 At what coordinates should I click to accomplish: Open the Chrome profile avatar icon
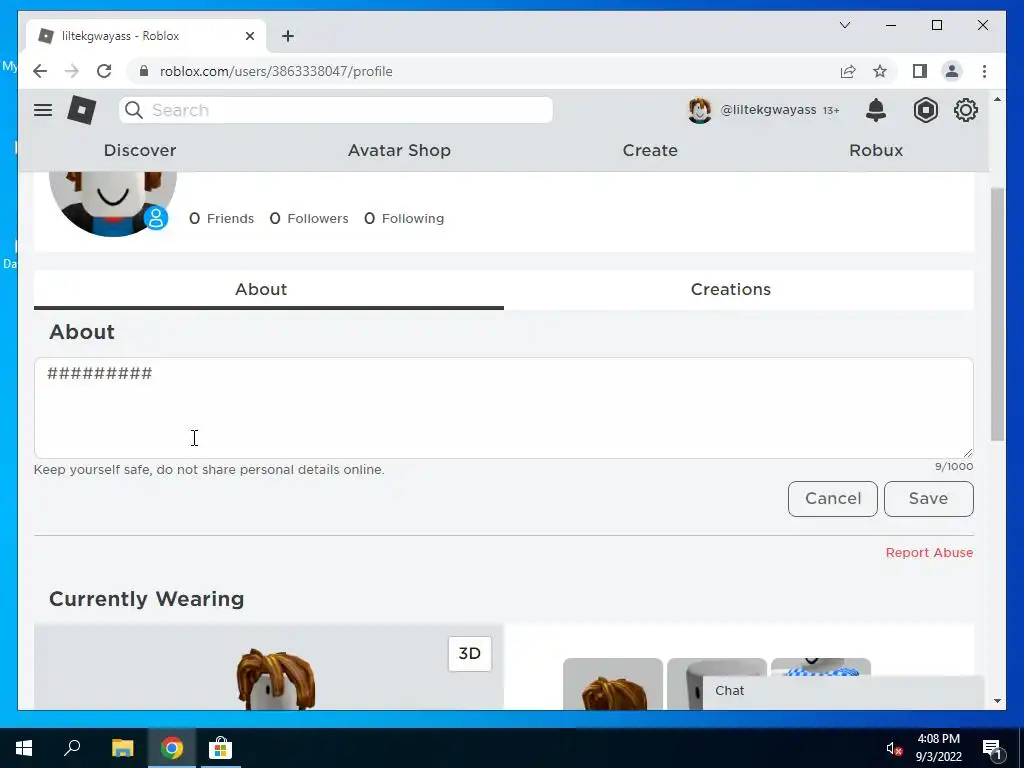(x=952, y=71)
